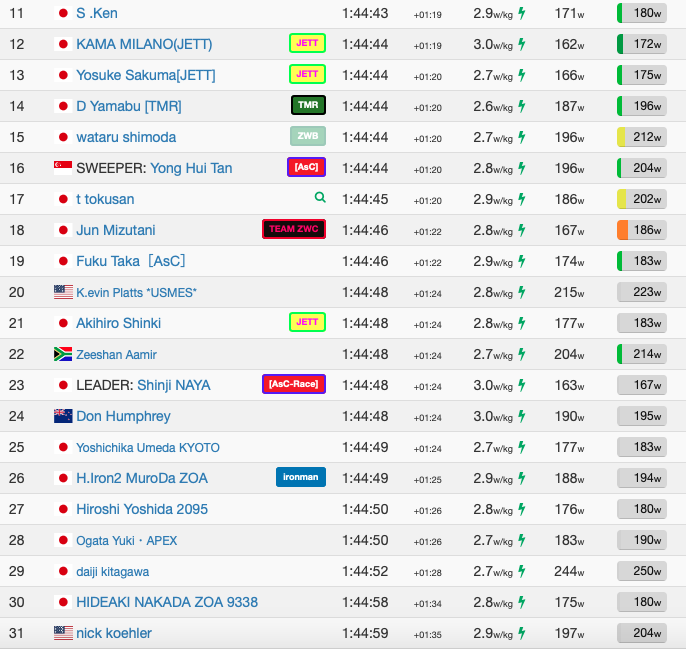The image size is (686, 649).
Task: Open Ogata Yuki・APEX rider profile
Action: pyautogui.click(x=126, y=540)
